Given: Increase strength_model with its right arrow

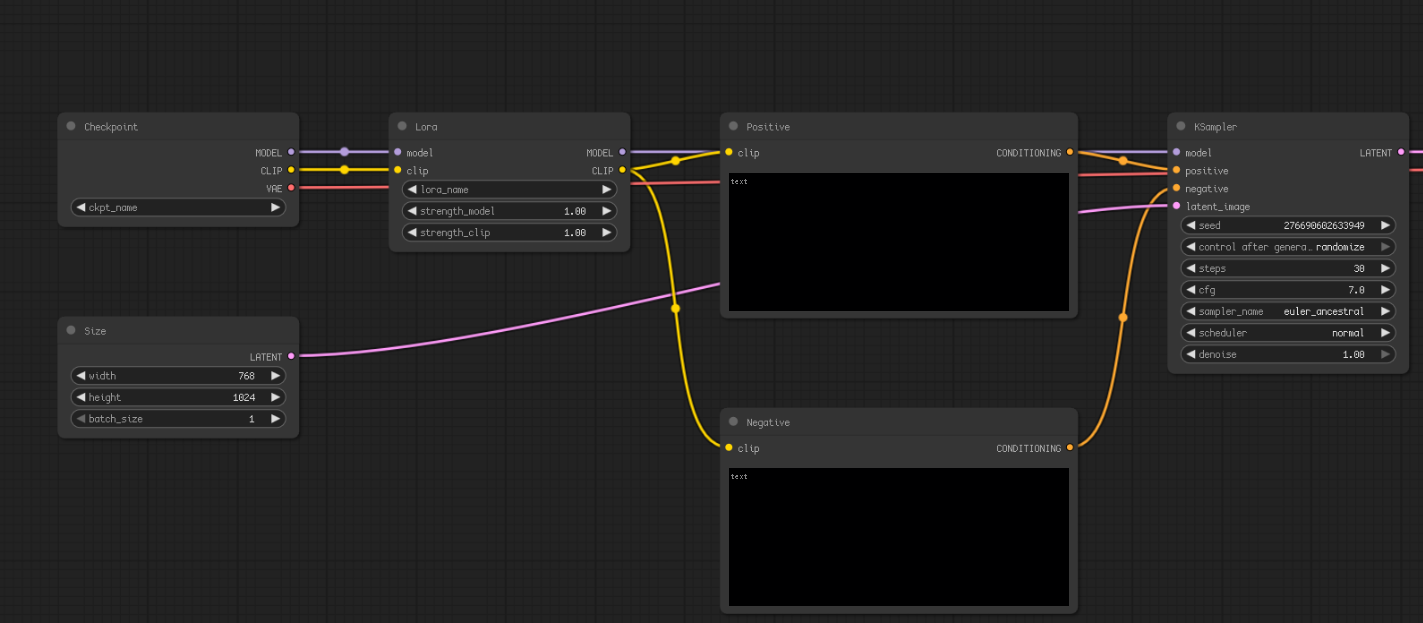Looking at the screenshot, I should tap(606, 211).
